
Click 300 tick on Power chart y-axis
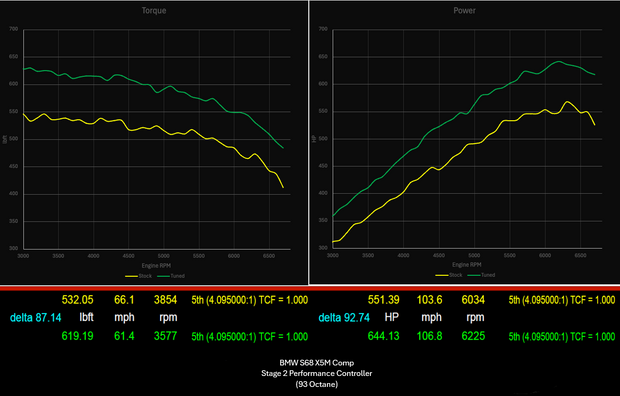323,248
